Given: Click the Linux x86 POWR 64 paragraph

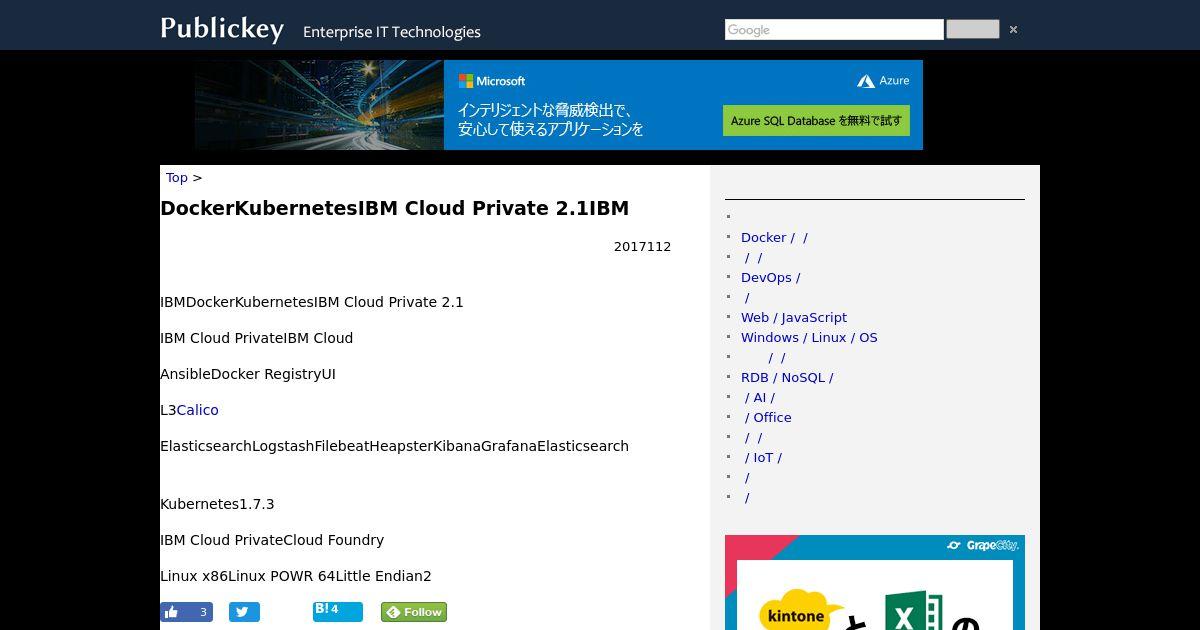Looking at the screenshot, I should pyautogui.click(x=296, y=576).
